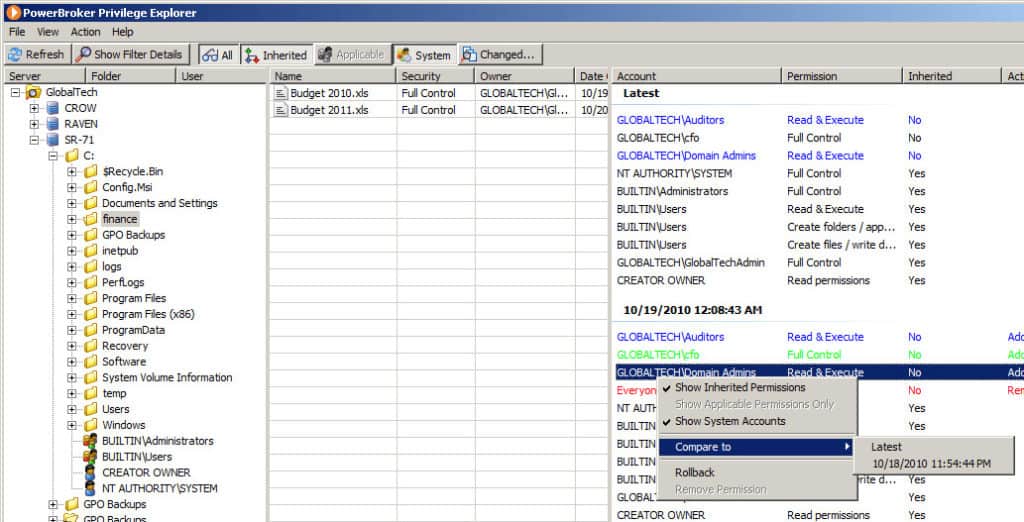This screenshot has width=1024, height=522.
Task: Click the Config.Msi folder icon
Action: tap(91, 187)
